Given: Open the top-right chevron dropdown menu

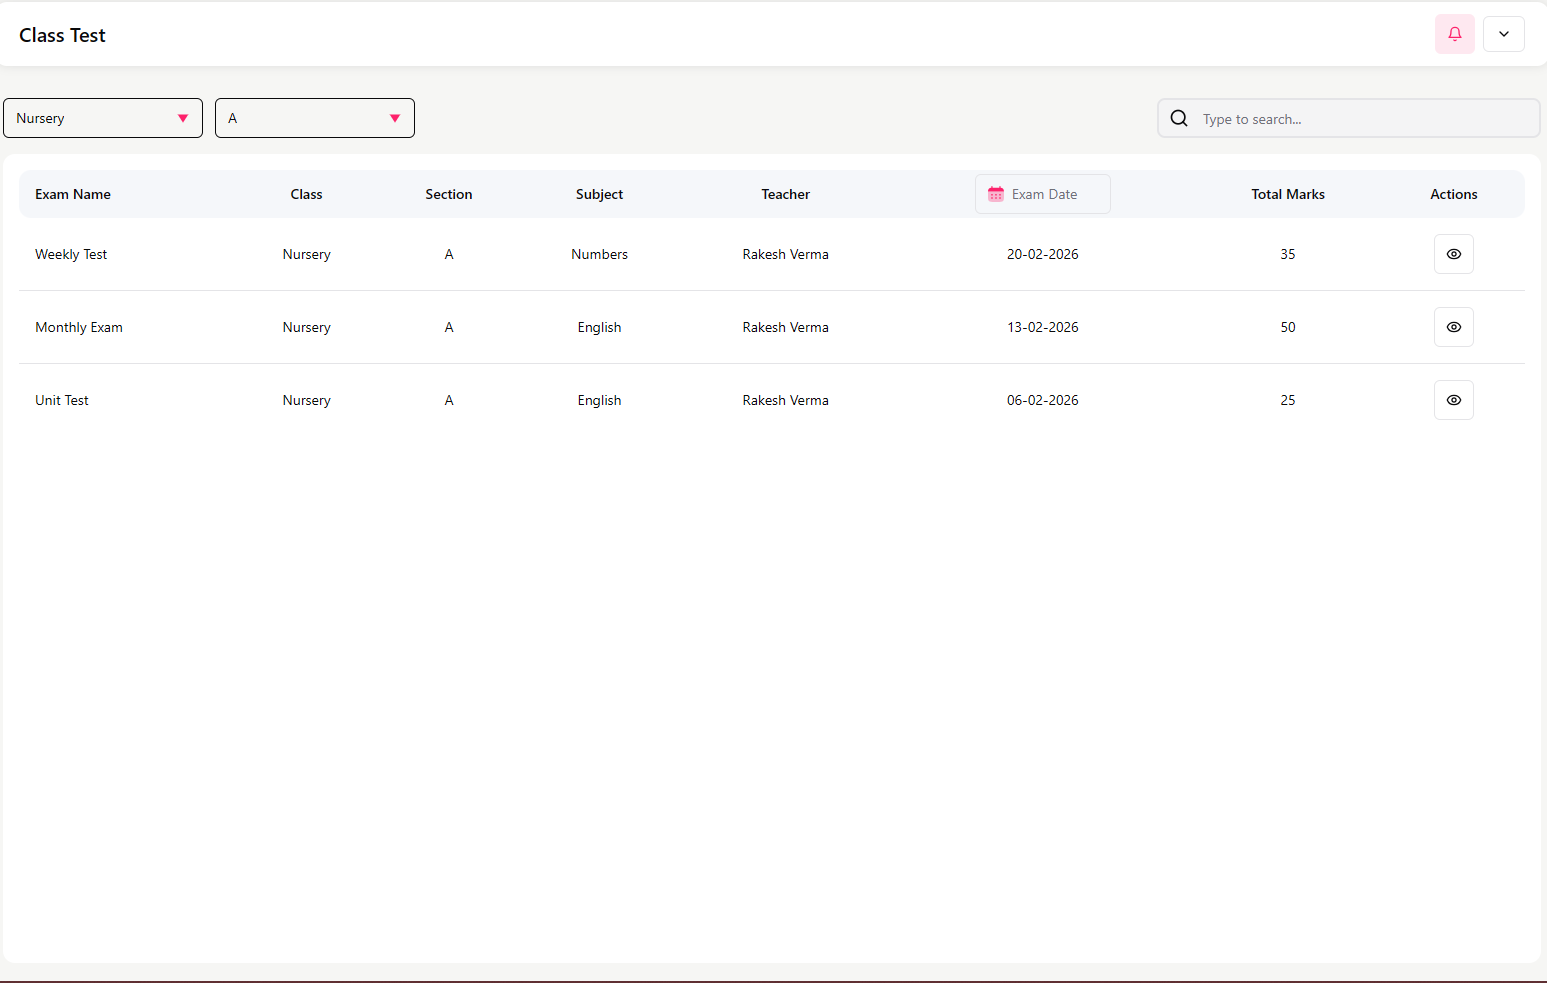Looking at the screenshot, I should pos(1503,34).
